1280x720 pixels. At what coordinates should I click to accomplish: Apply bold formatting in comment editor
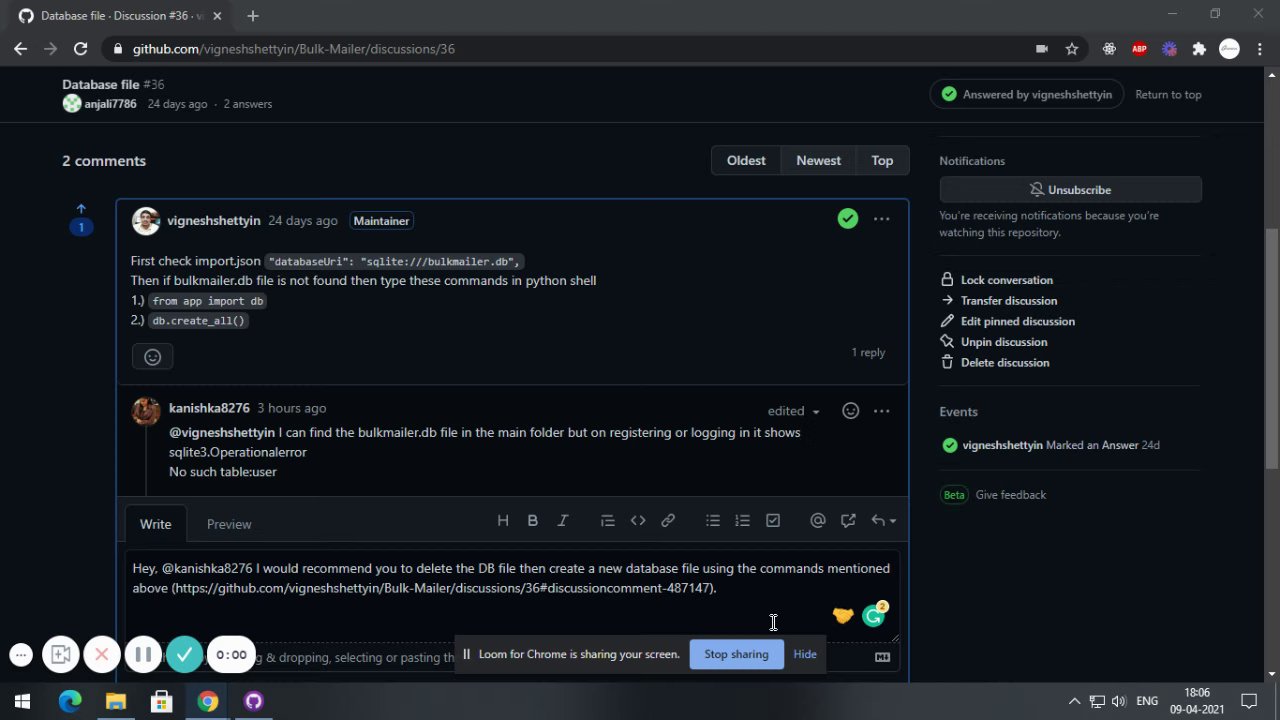pyautogui.click(x=533, y=521)
